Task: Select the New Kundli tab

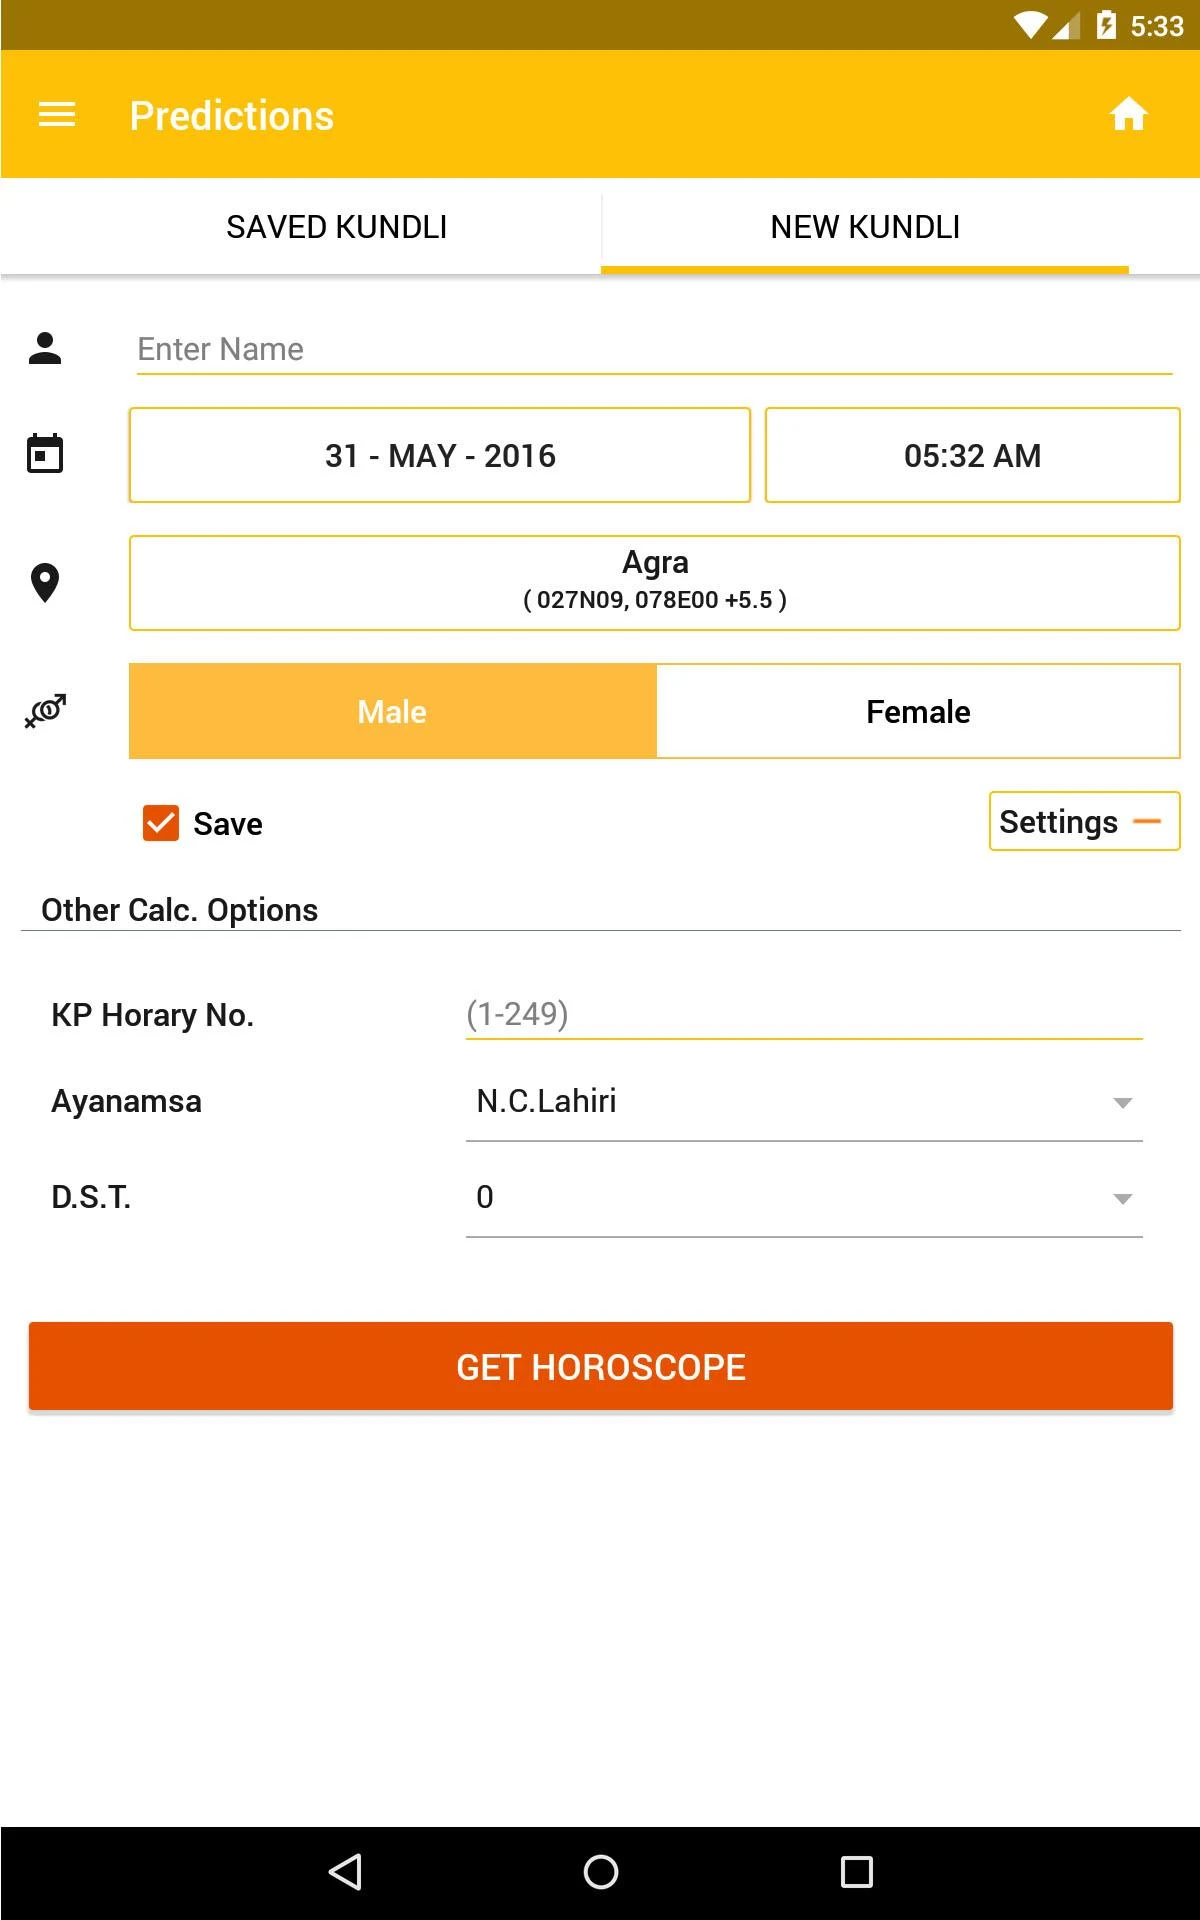Action: pyautogui.click(x=865, y=227)
